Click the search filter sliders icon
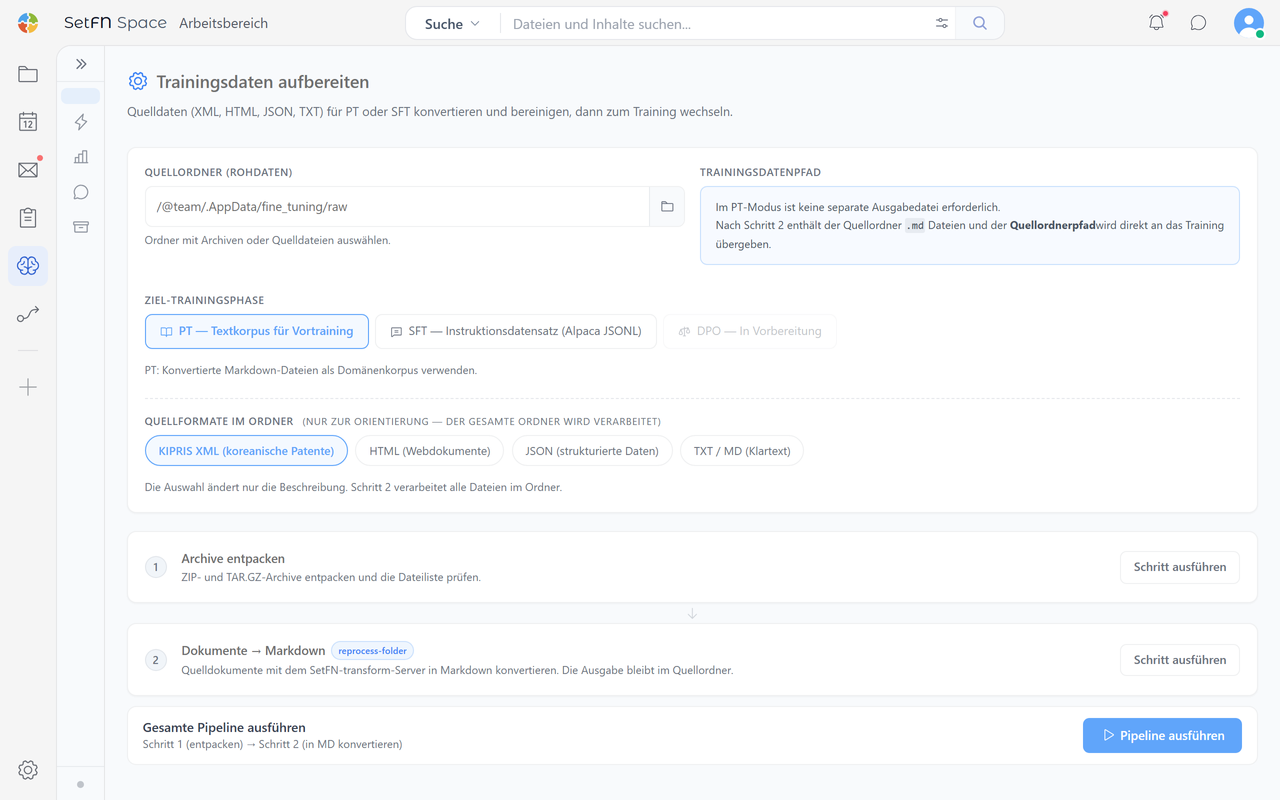 (942, 23)
